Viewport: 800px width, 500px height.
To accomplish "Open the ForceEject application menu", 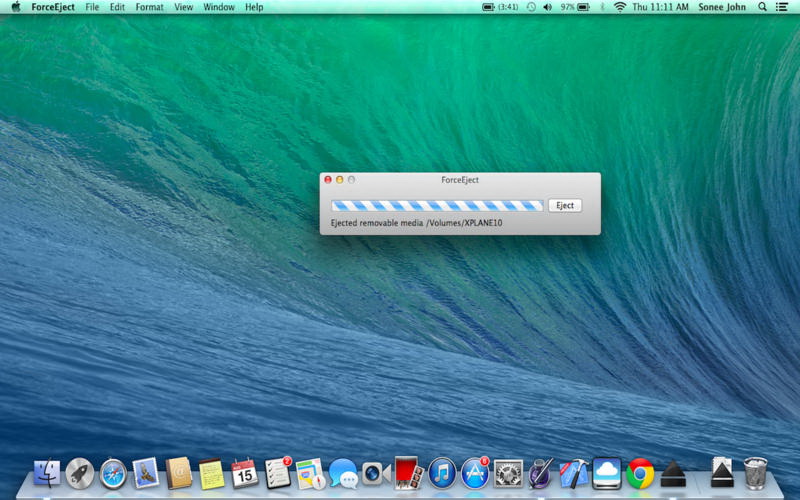I will [x=52, y=7].
